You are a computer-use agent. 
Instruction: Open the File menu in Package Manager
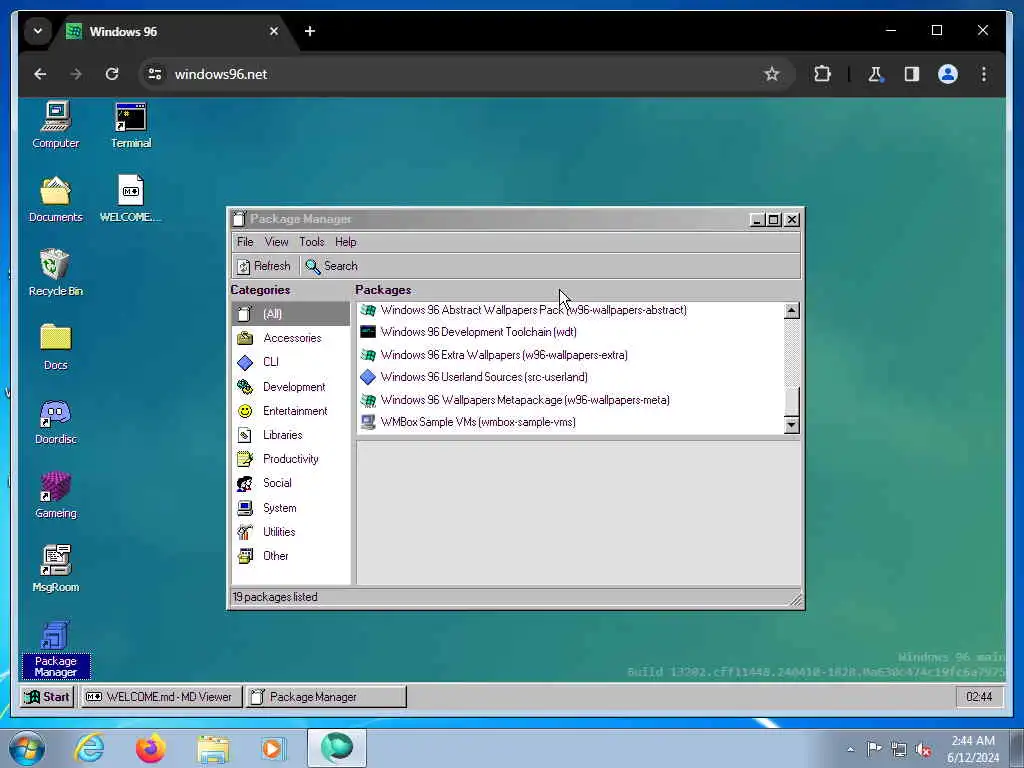coord(245,242)
